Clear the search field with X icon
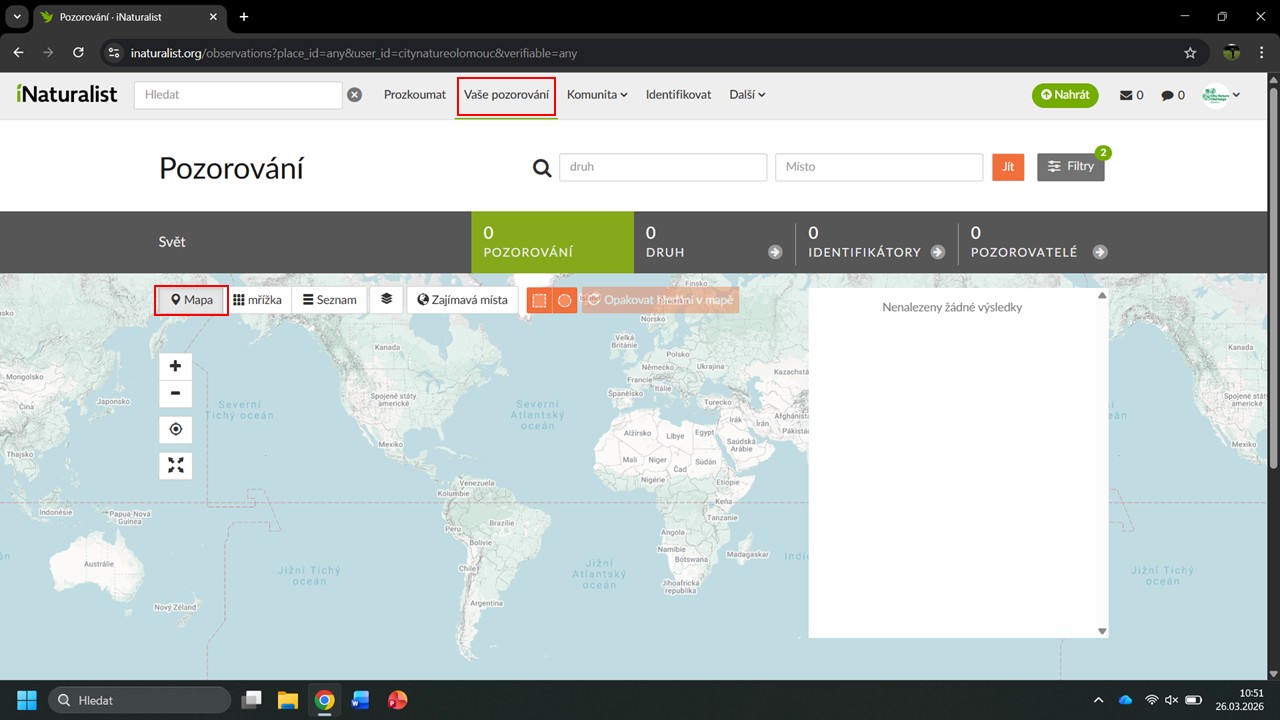The height and width of the screenshot is (720, 1280). [x=354, y=95]
